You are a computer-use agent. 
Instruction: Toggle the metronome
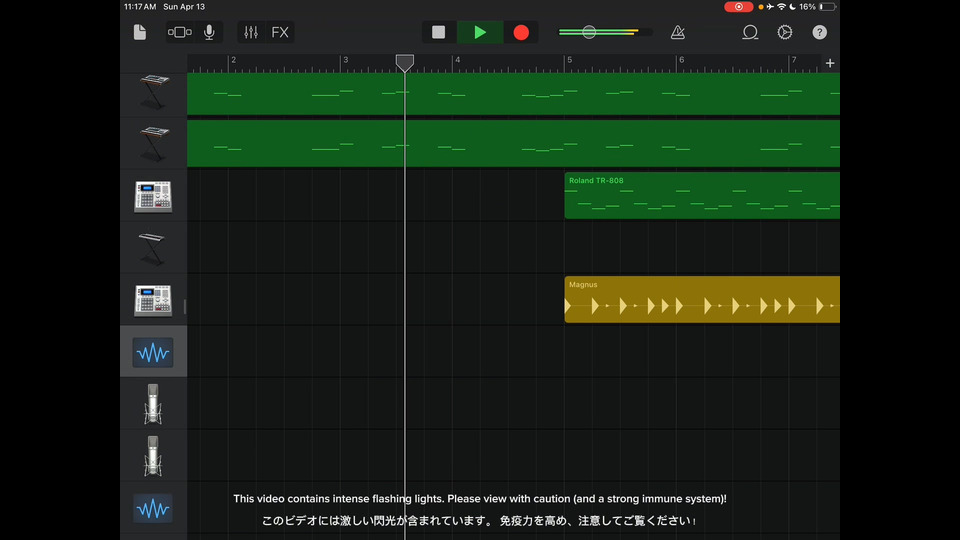[x=677, y=32]
